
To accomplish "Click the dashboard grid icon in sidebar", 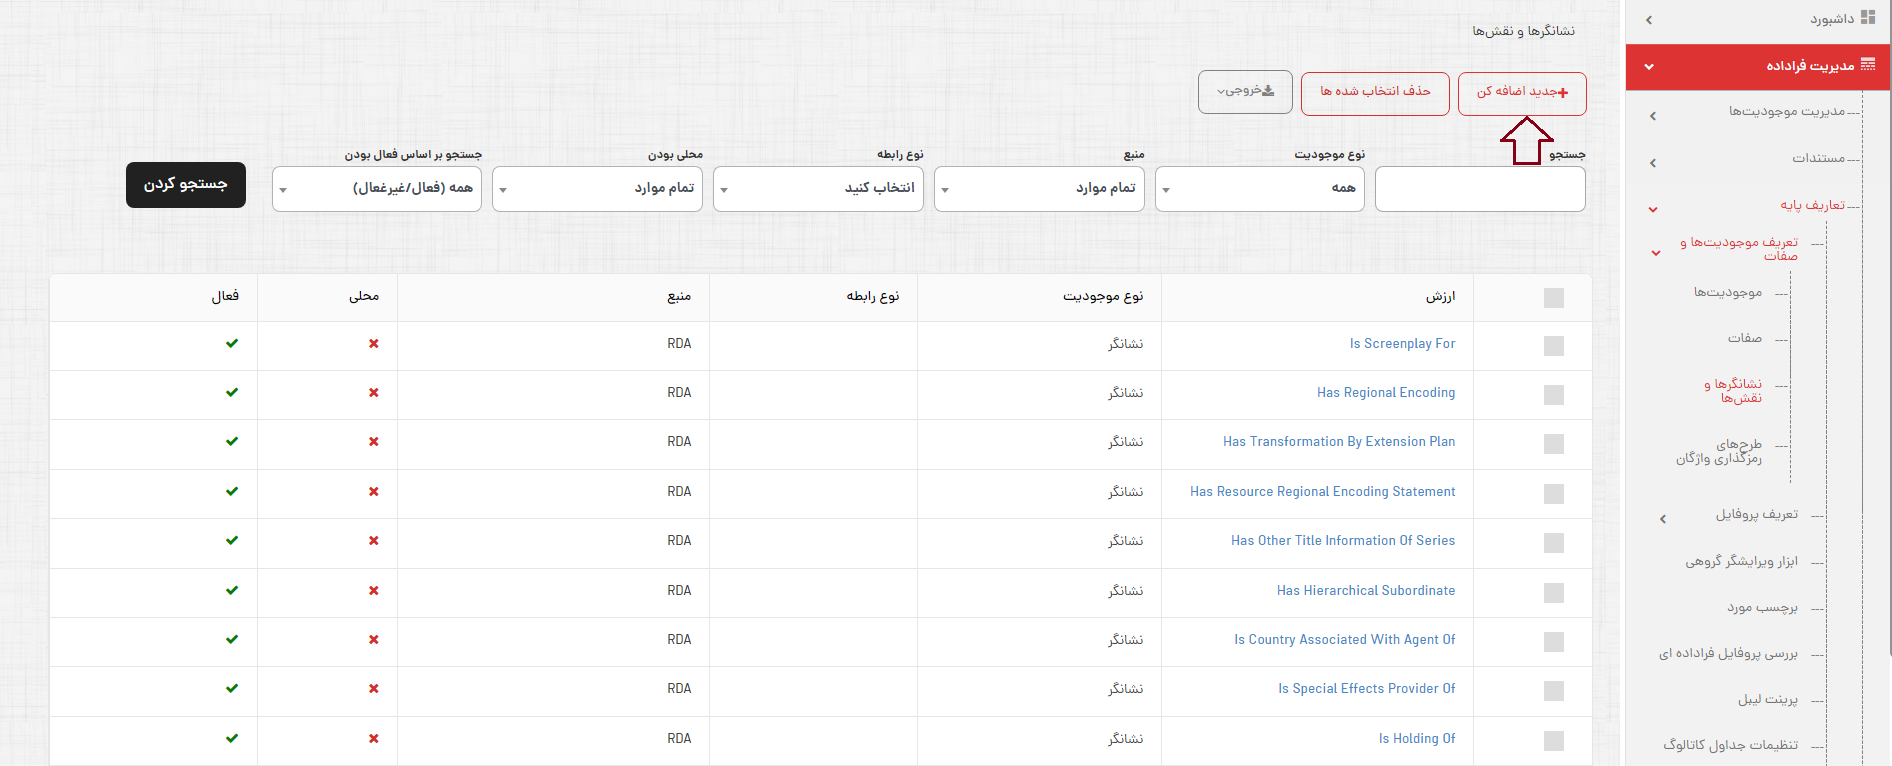I will coord(1867,18).
